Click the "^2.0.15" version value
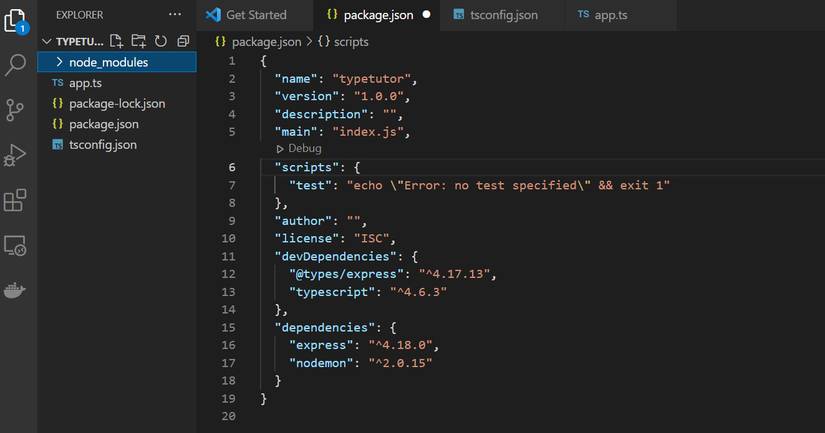Screen dimensions: 825x433 400,363
